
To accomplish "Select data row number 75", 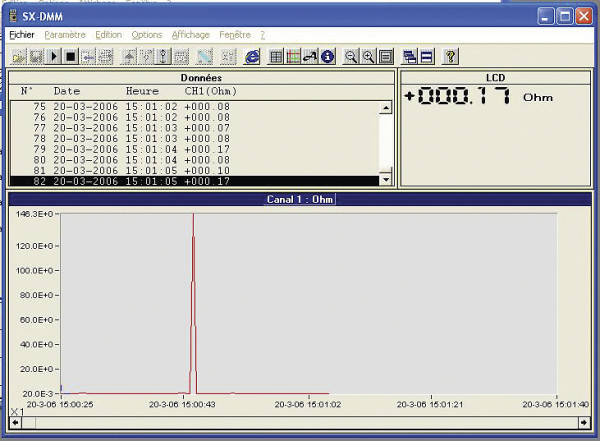I will pyautogui.click(x=194, y=106).
